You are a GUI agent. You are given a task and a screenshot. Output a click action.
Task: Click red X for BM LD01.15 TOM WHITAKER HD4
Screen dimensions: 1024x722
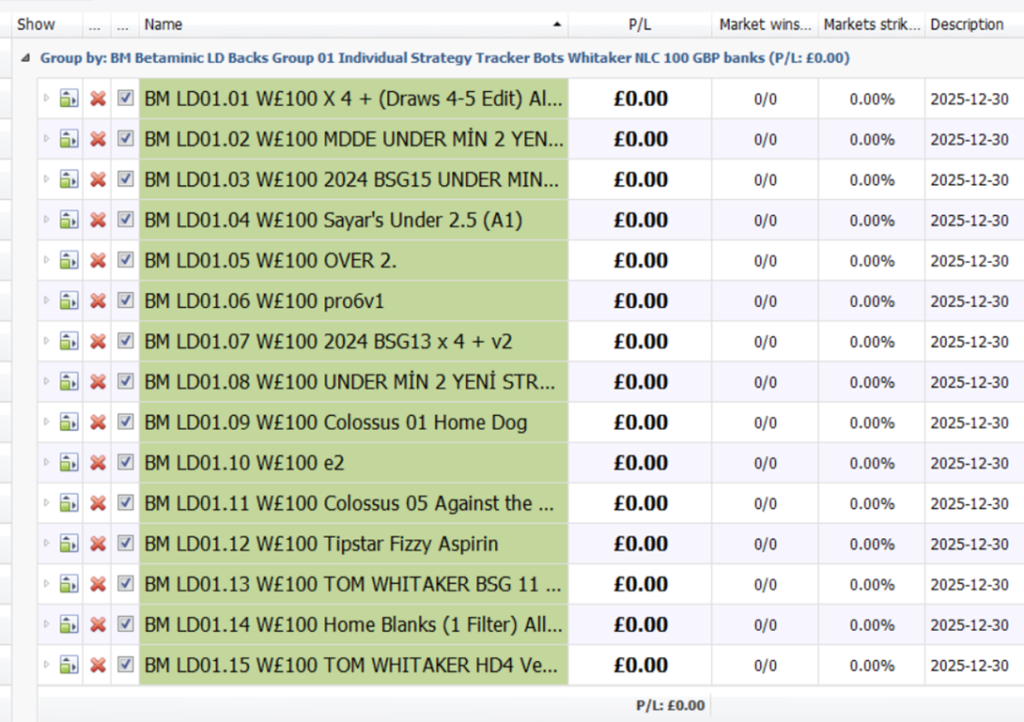coord(98,665)
